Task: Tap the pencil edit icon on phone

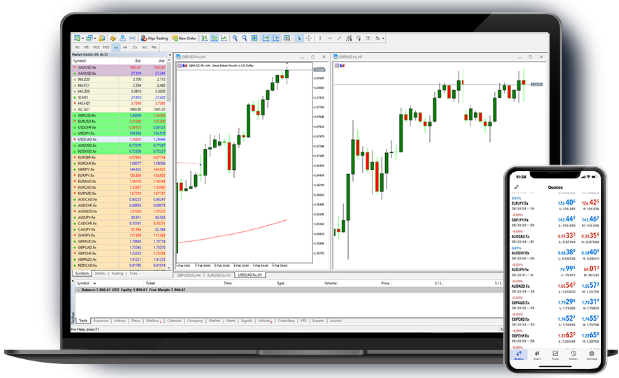Action: coord(516,187)
